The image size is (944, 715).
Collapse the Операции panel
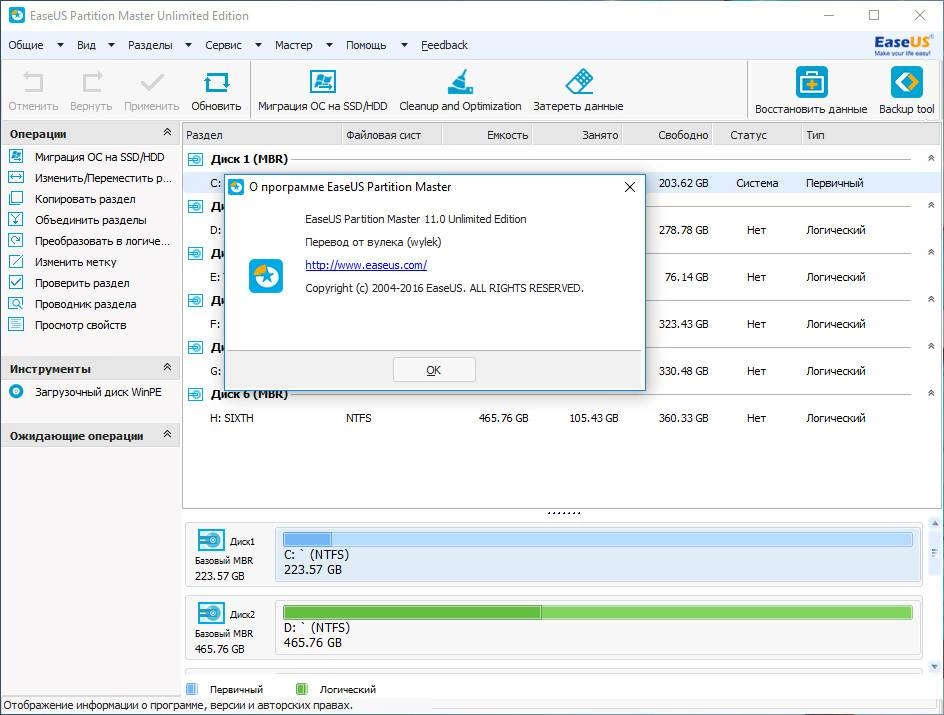[167, 132]
